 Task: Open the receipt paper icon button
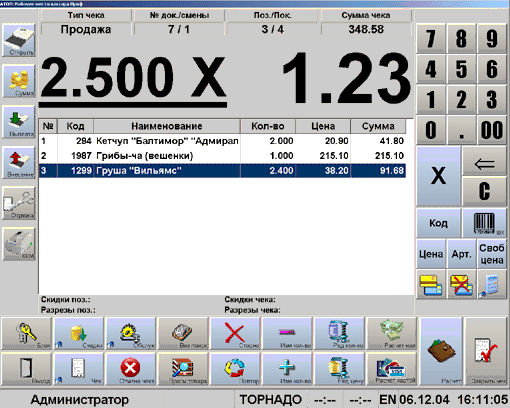tap(79, 369)
